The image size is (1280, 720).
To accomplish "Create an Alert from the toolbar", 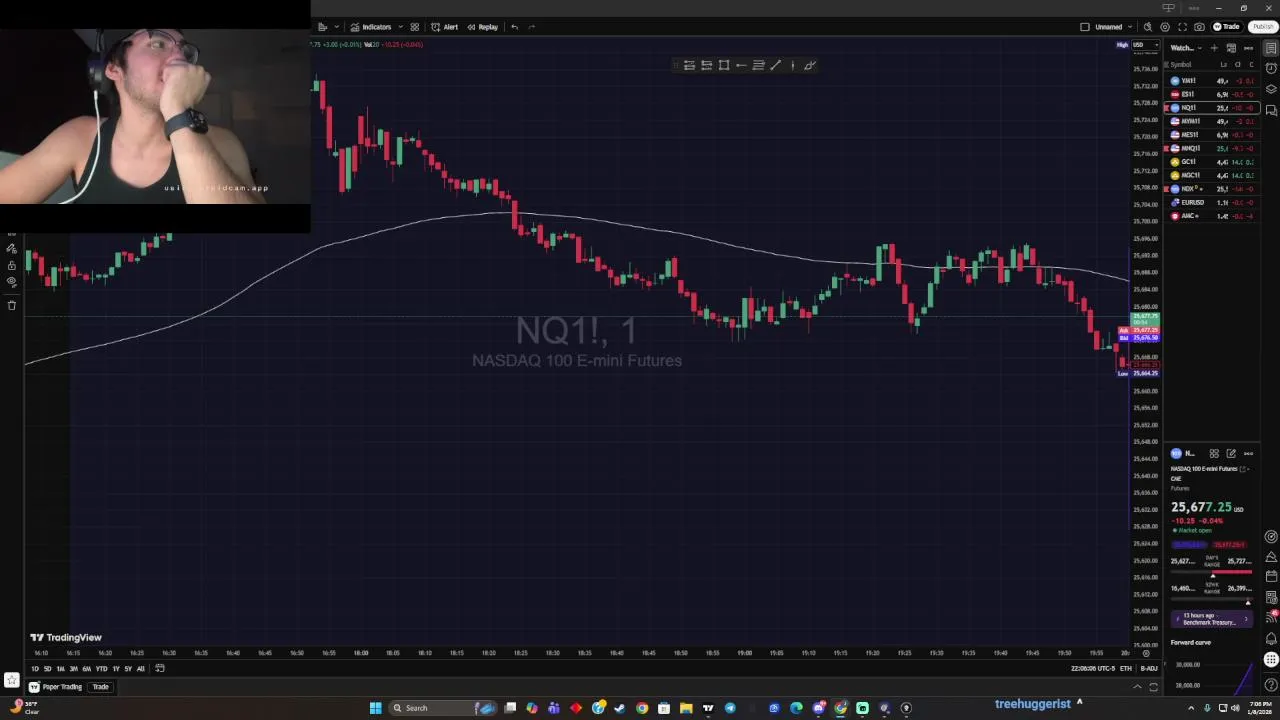I will click(x=444, y=27).
